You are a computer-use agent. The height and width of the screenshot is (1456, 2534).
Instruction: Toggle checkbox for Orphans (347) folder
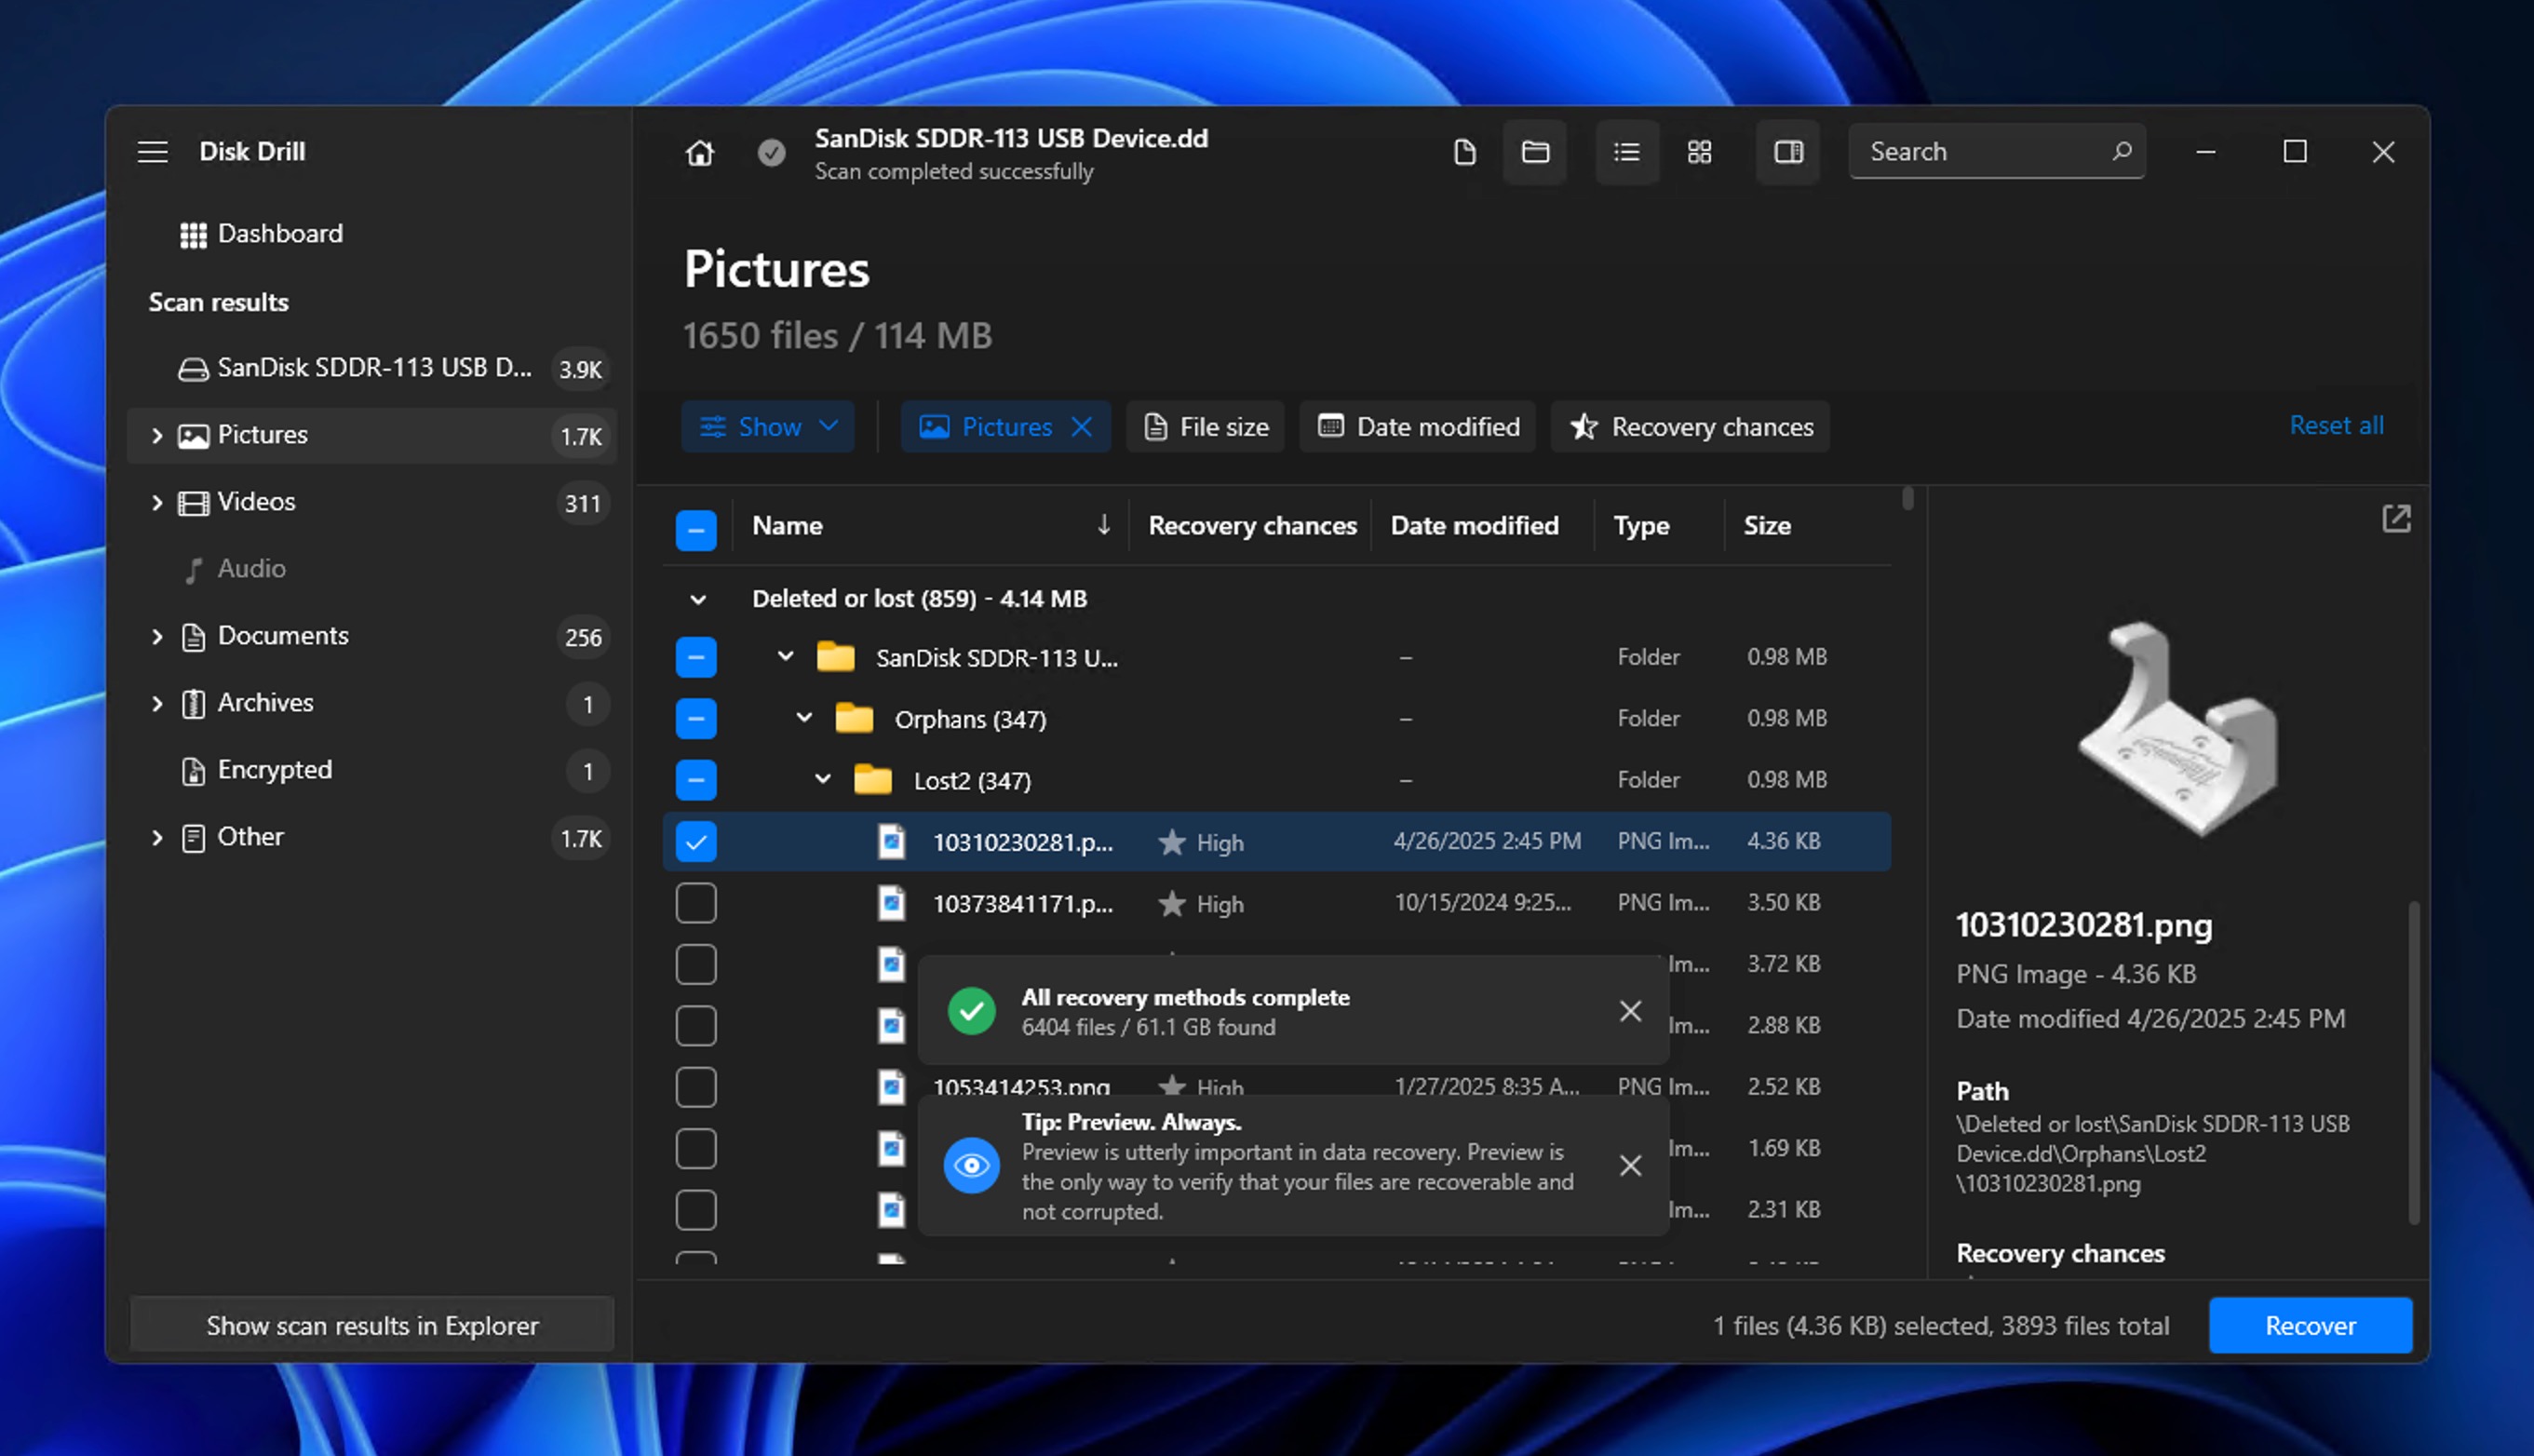pos(696,718)
